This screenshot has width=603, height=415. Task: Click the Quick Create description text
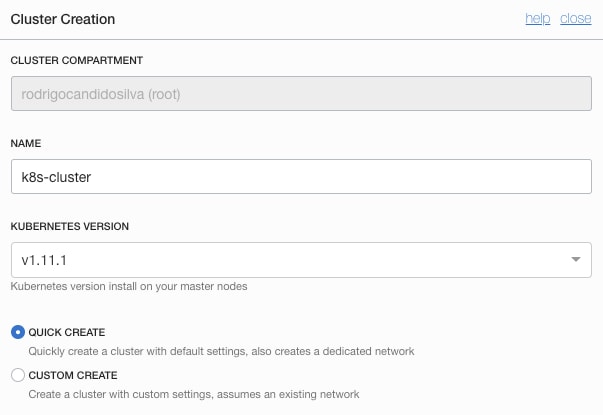pos(221,351)
